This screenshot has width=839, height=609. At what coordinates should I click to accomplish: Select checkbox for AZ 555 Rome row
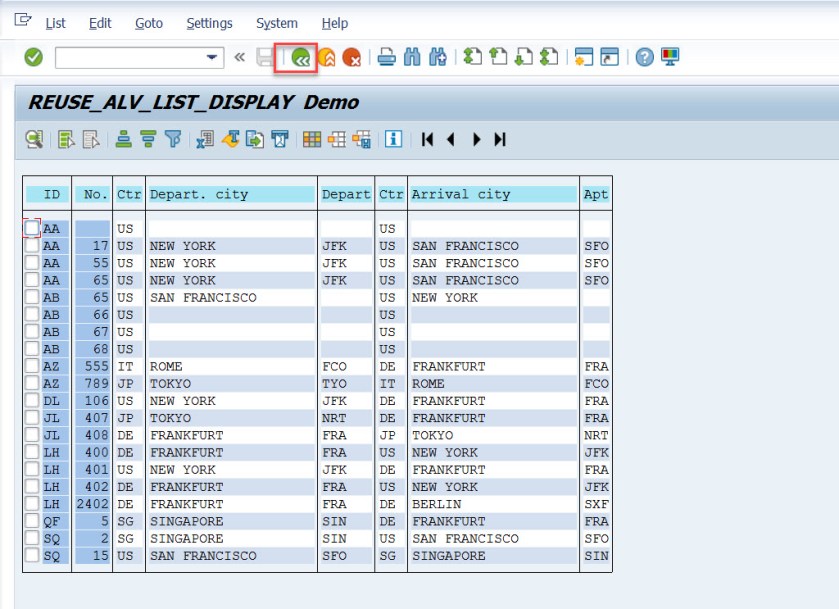coord(32,366)
